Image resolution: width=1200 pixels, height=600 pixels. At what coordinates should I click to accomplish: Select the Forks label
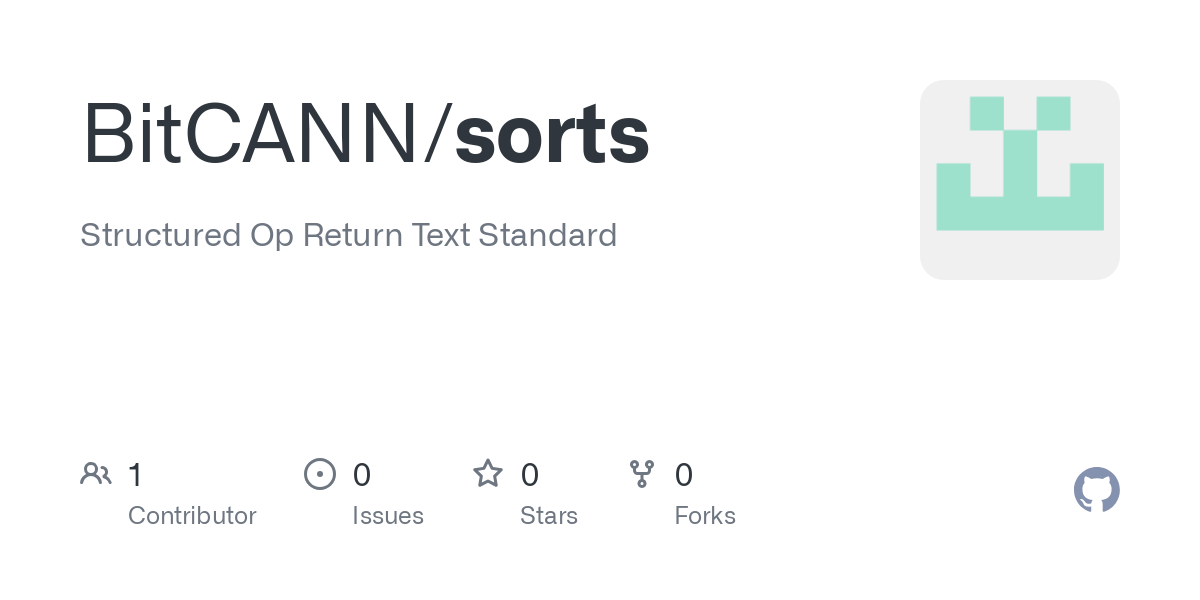705,516
